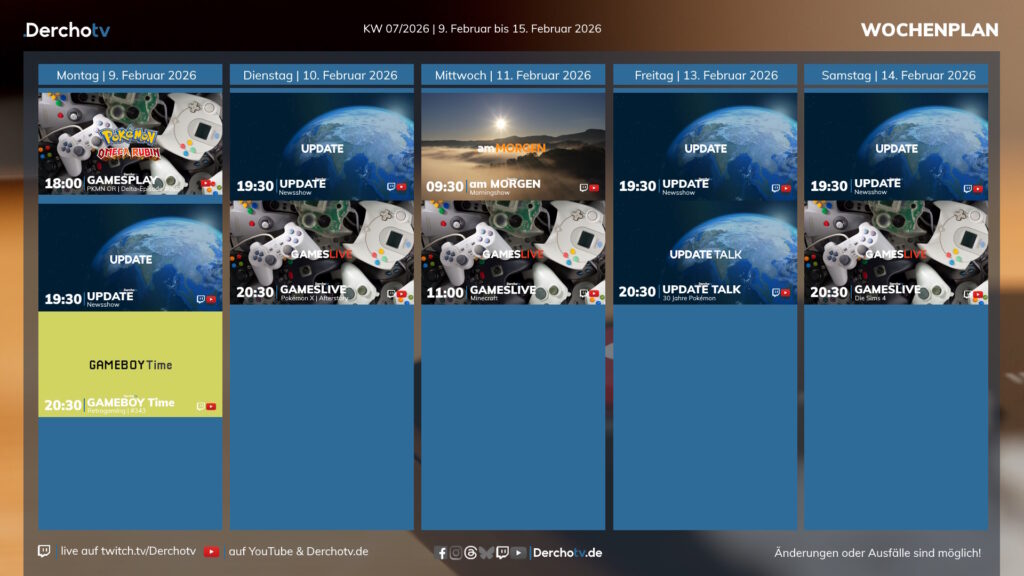This screenshot has width=1024, height=576.
Task: Click the Twitch icon on Monday's GAMEBOY Time card
Action: 200,407
